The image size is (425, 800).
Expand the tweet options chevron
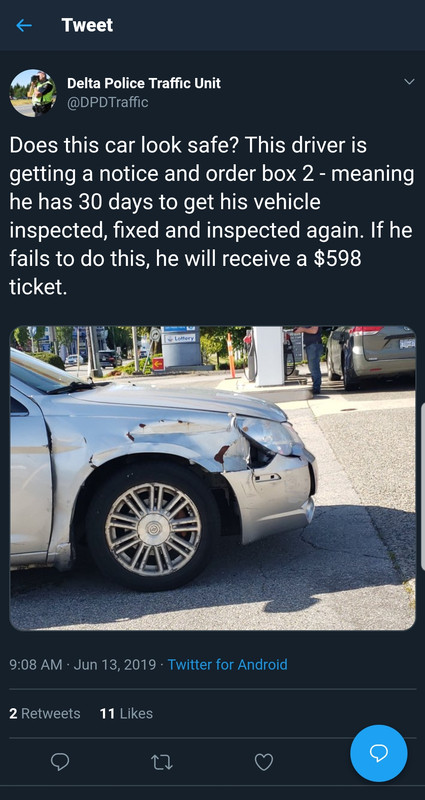pos(409,82)
